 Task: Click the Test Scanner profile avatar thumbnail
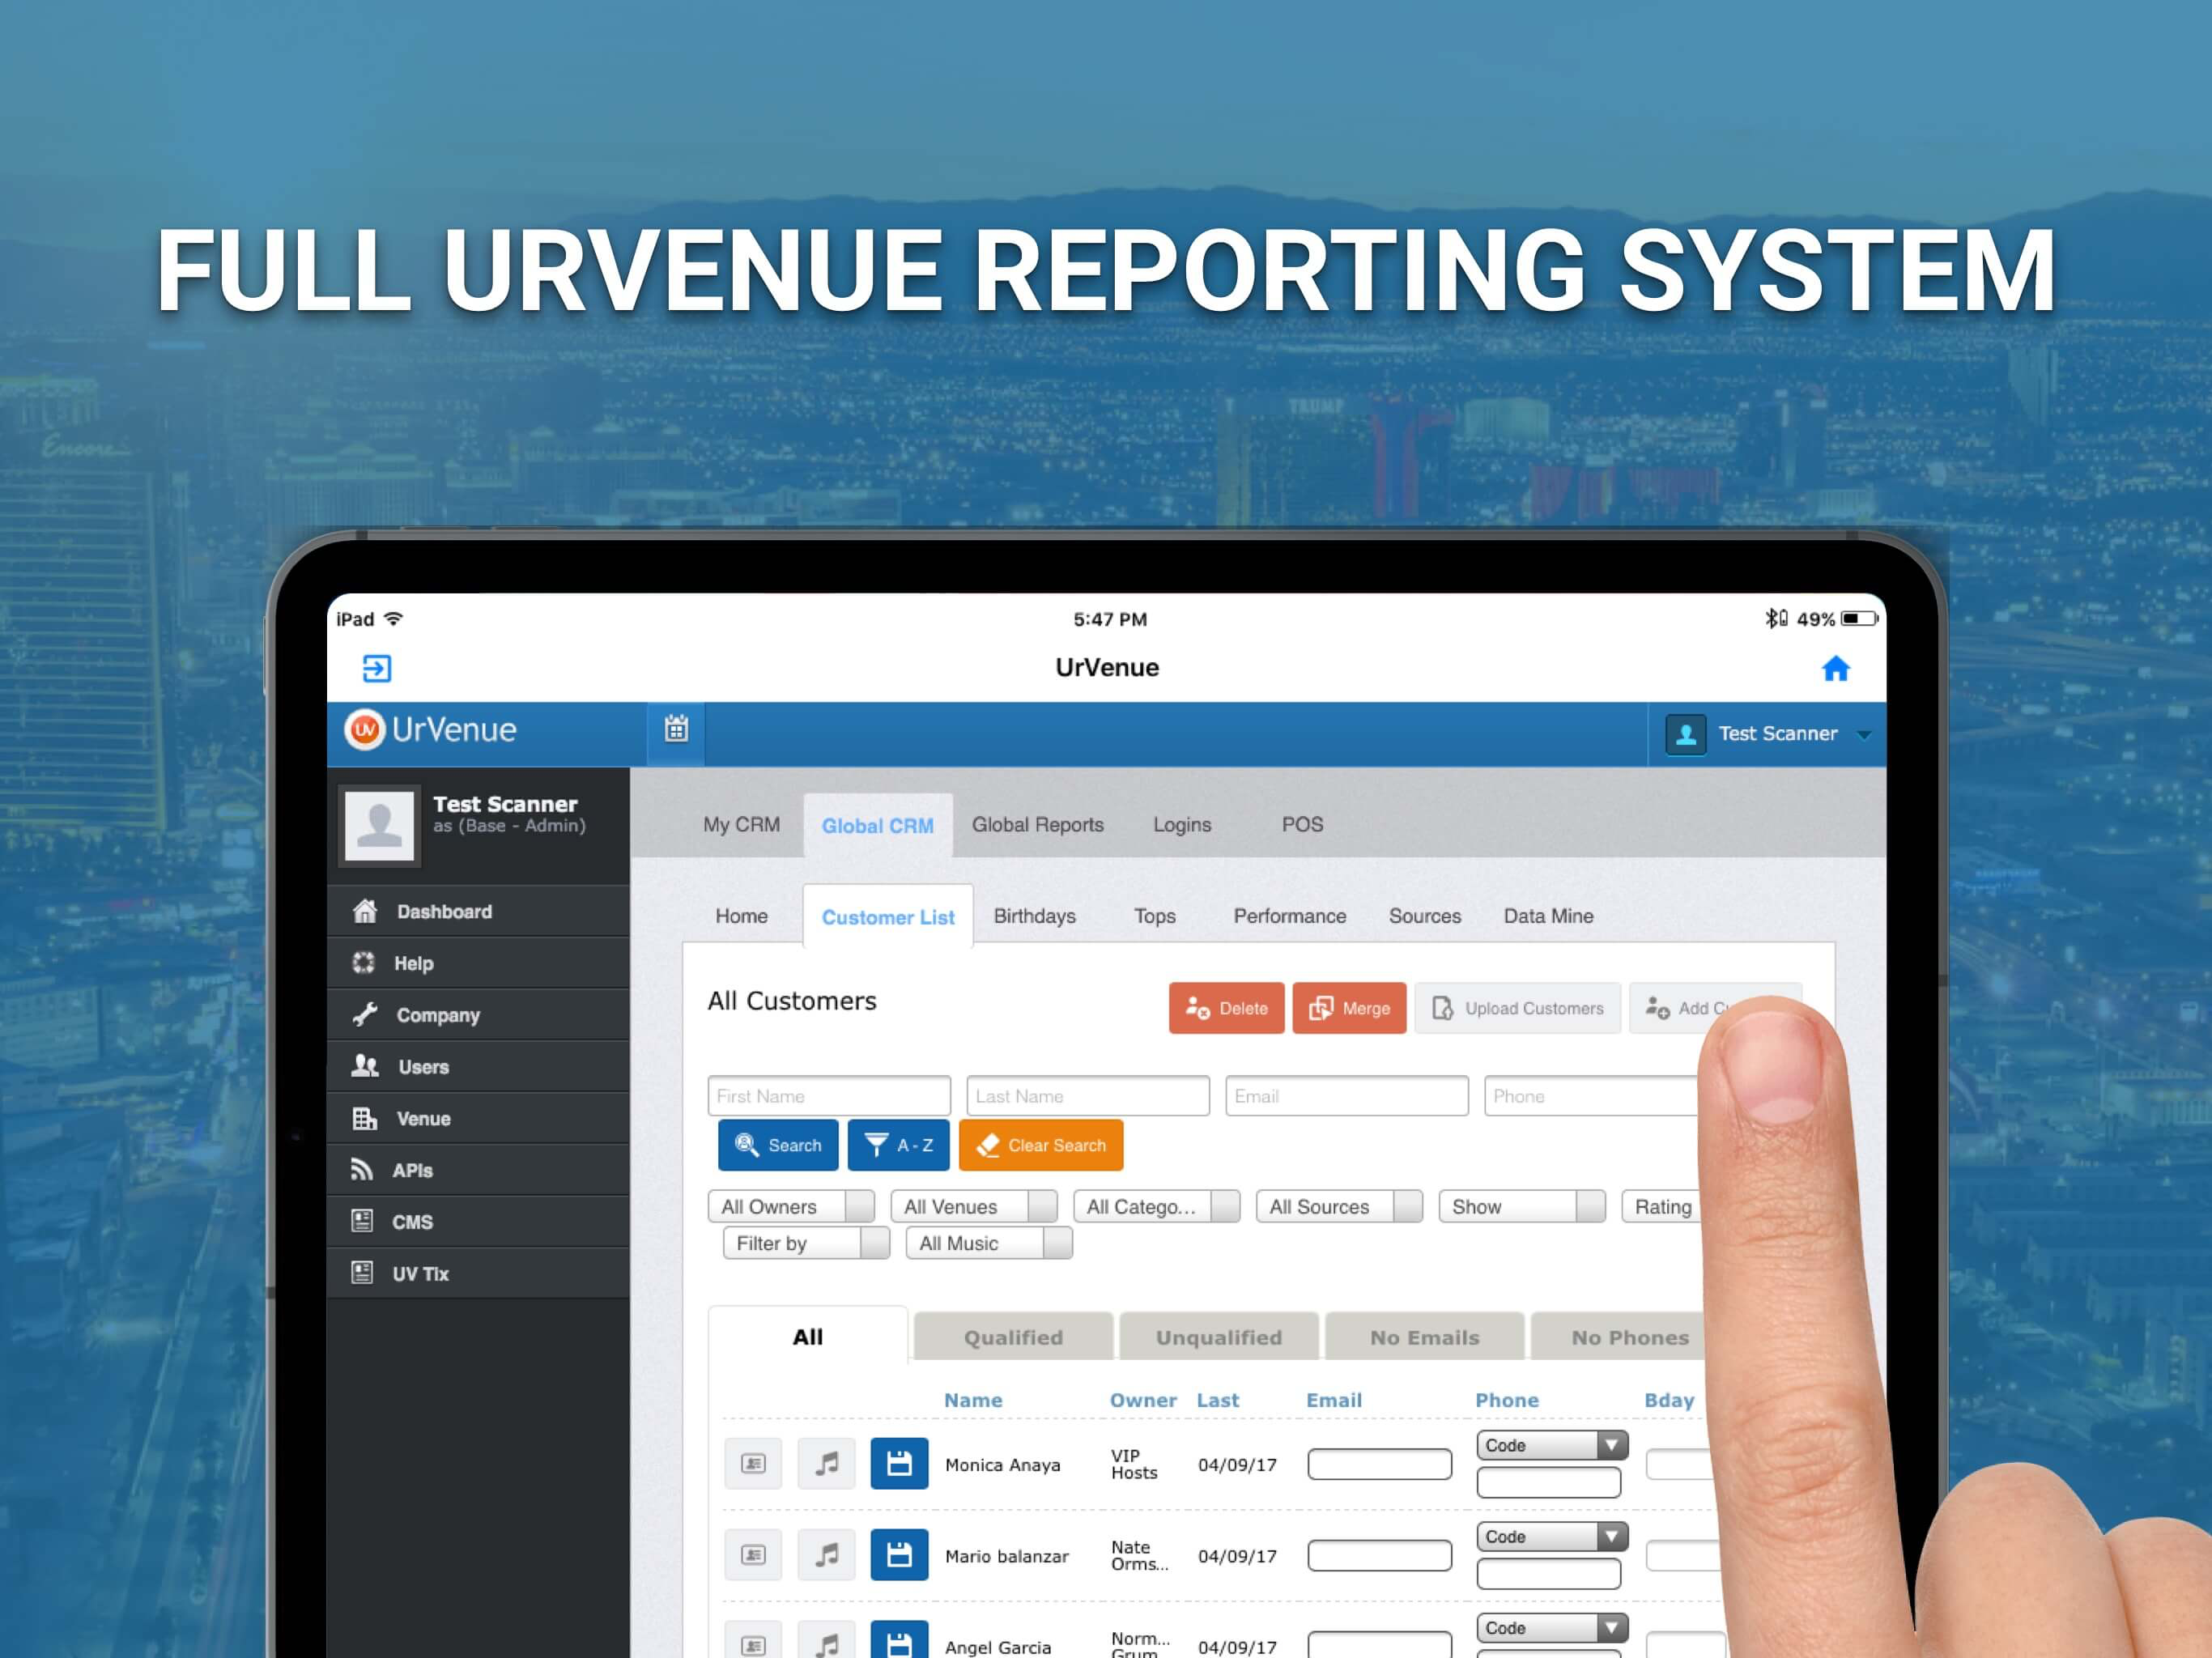pos(379,826)
